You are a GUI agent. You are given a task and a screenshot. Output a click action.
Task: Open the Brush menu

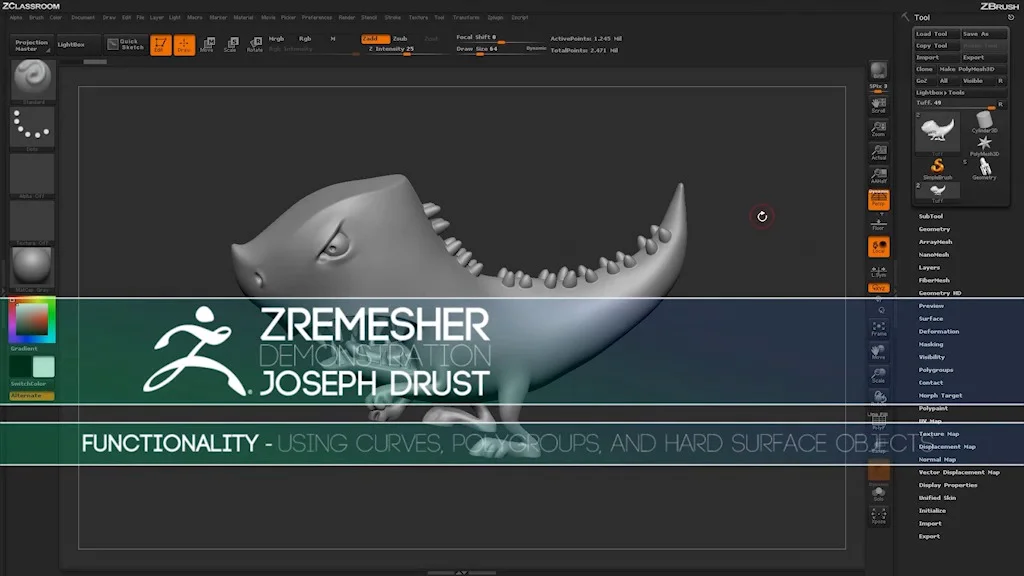pos(36,18)
